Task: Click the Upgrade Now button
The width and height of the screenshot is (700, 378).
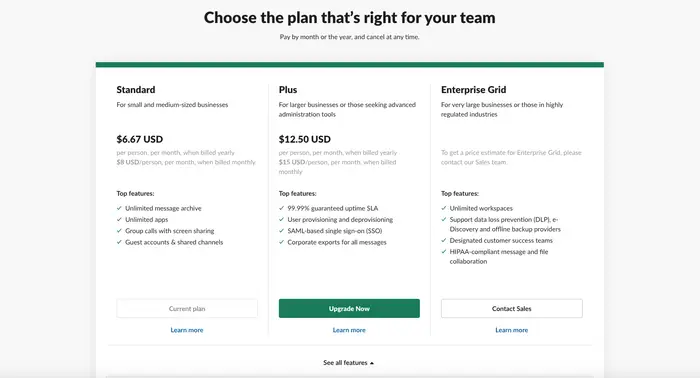Action: tap(349, 308)
